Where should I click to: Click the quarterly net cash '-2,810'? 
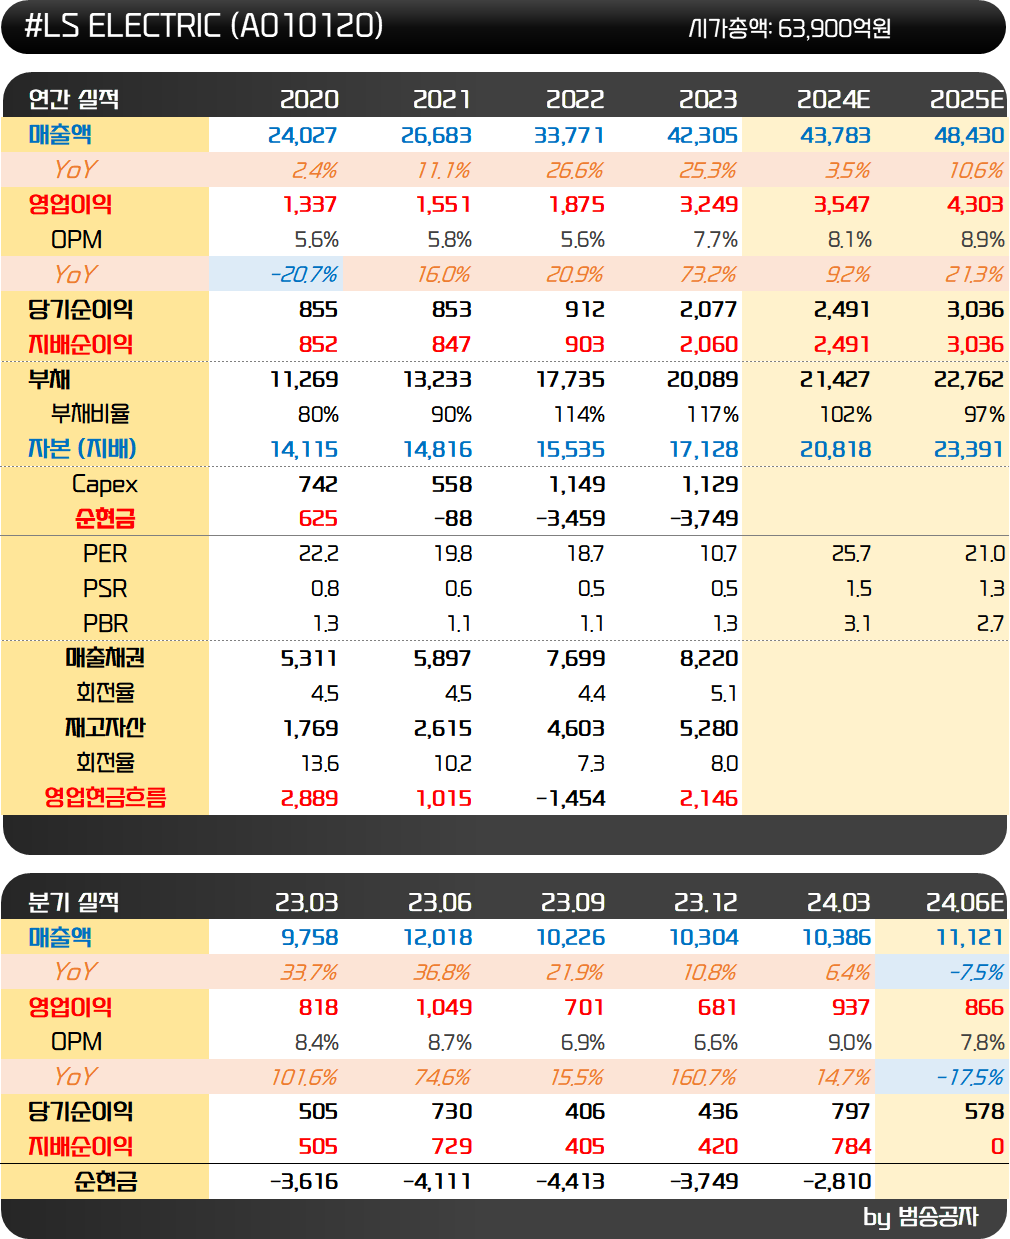click(837, 1181)
